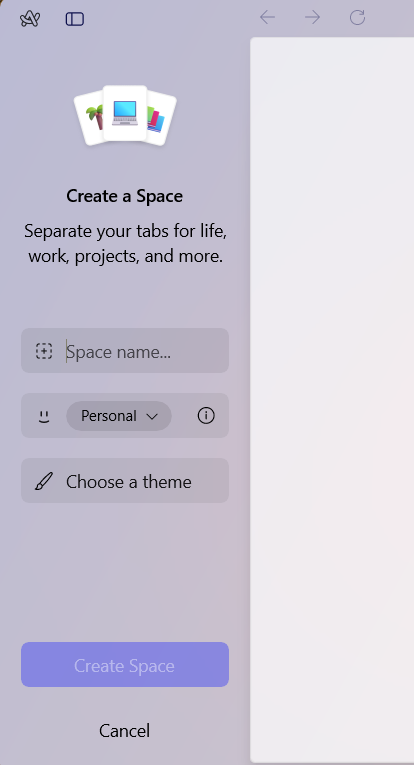This screenshot has width=414, height=765.
Task: Open the Personal profile dropdown
Action: tap(119, 416)
